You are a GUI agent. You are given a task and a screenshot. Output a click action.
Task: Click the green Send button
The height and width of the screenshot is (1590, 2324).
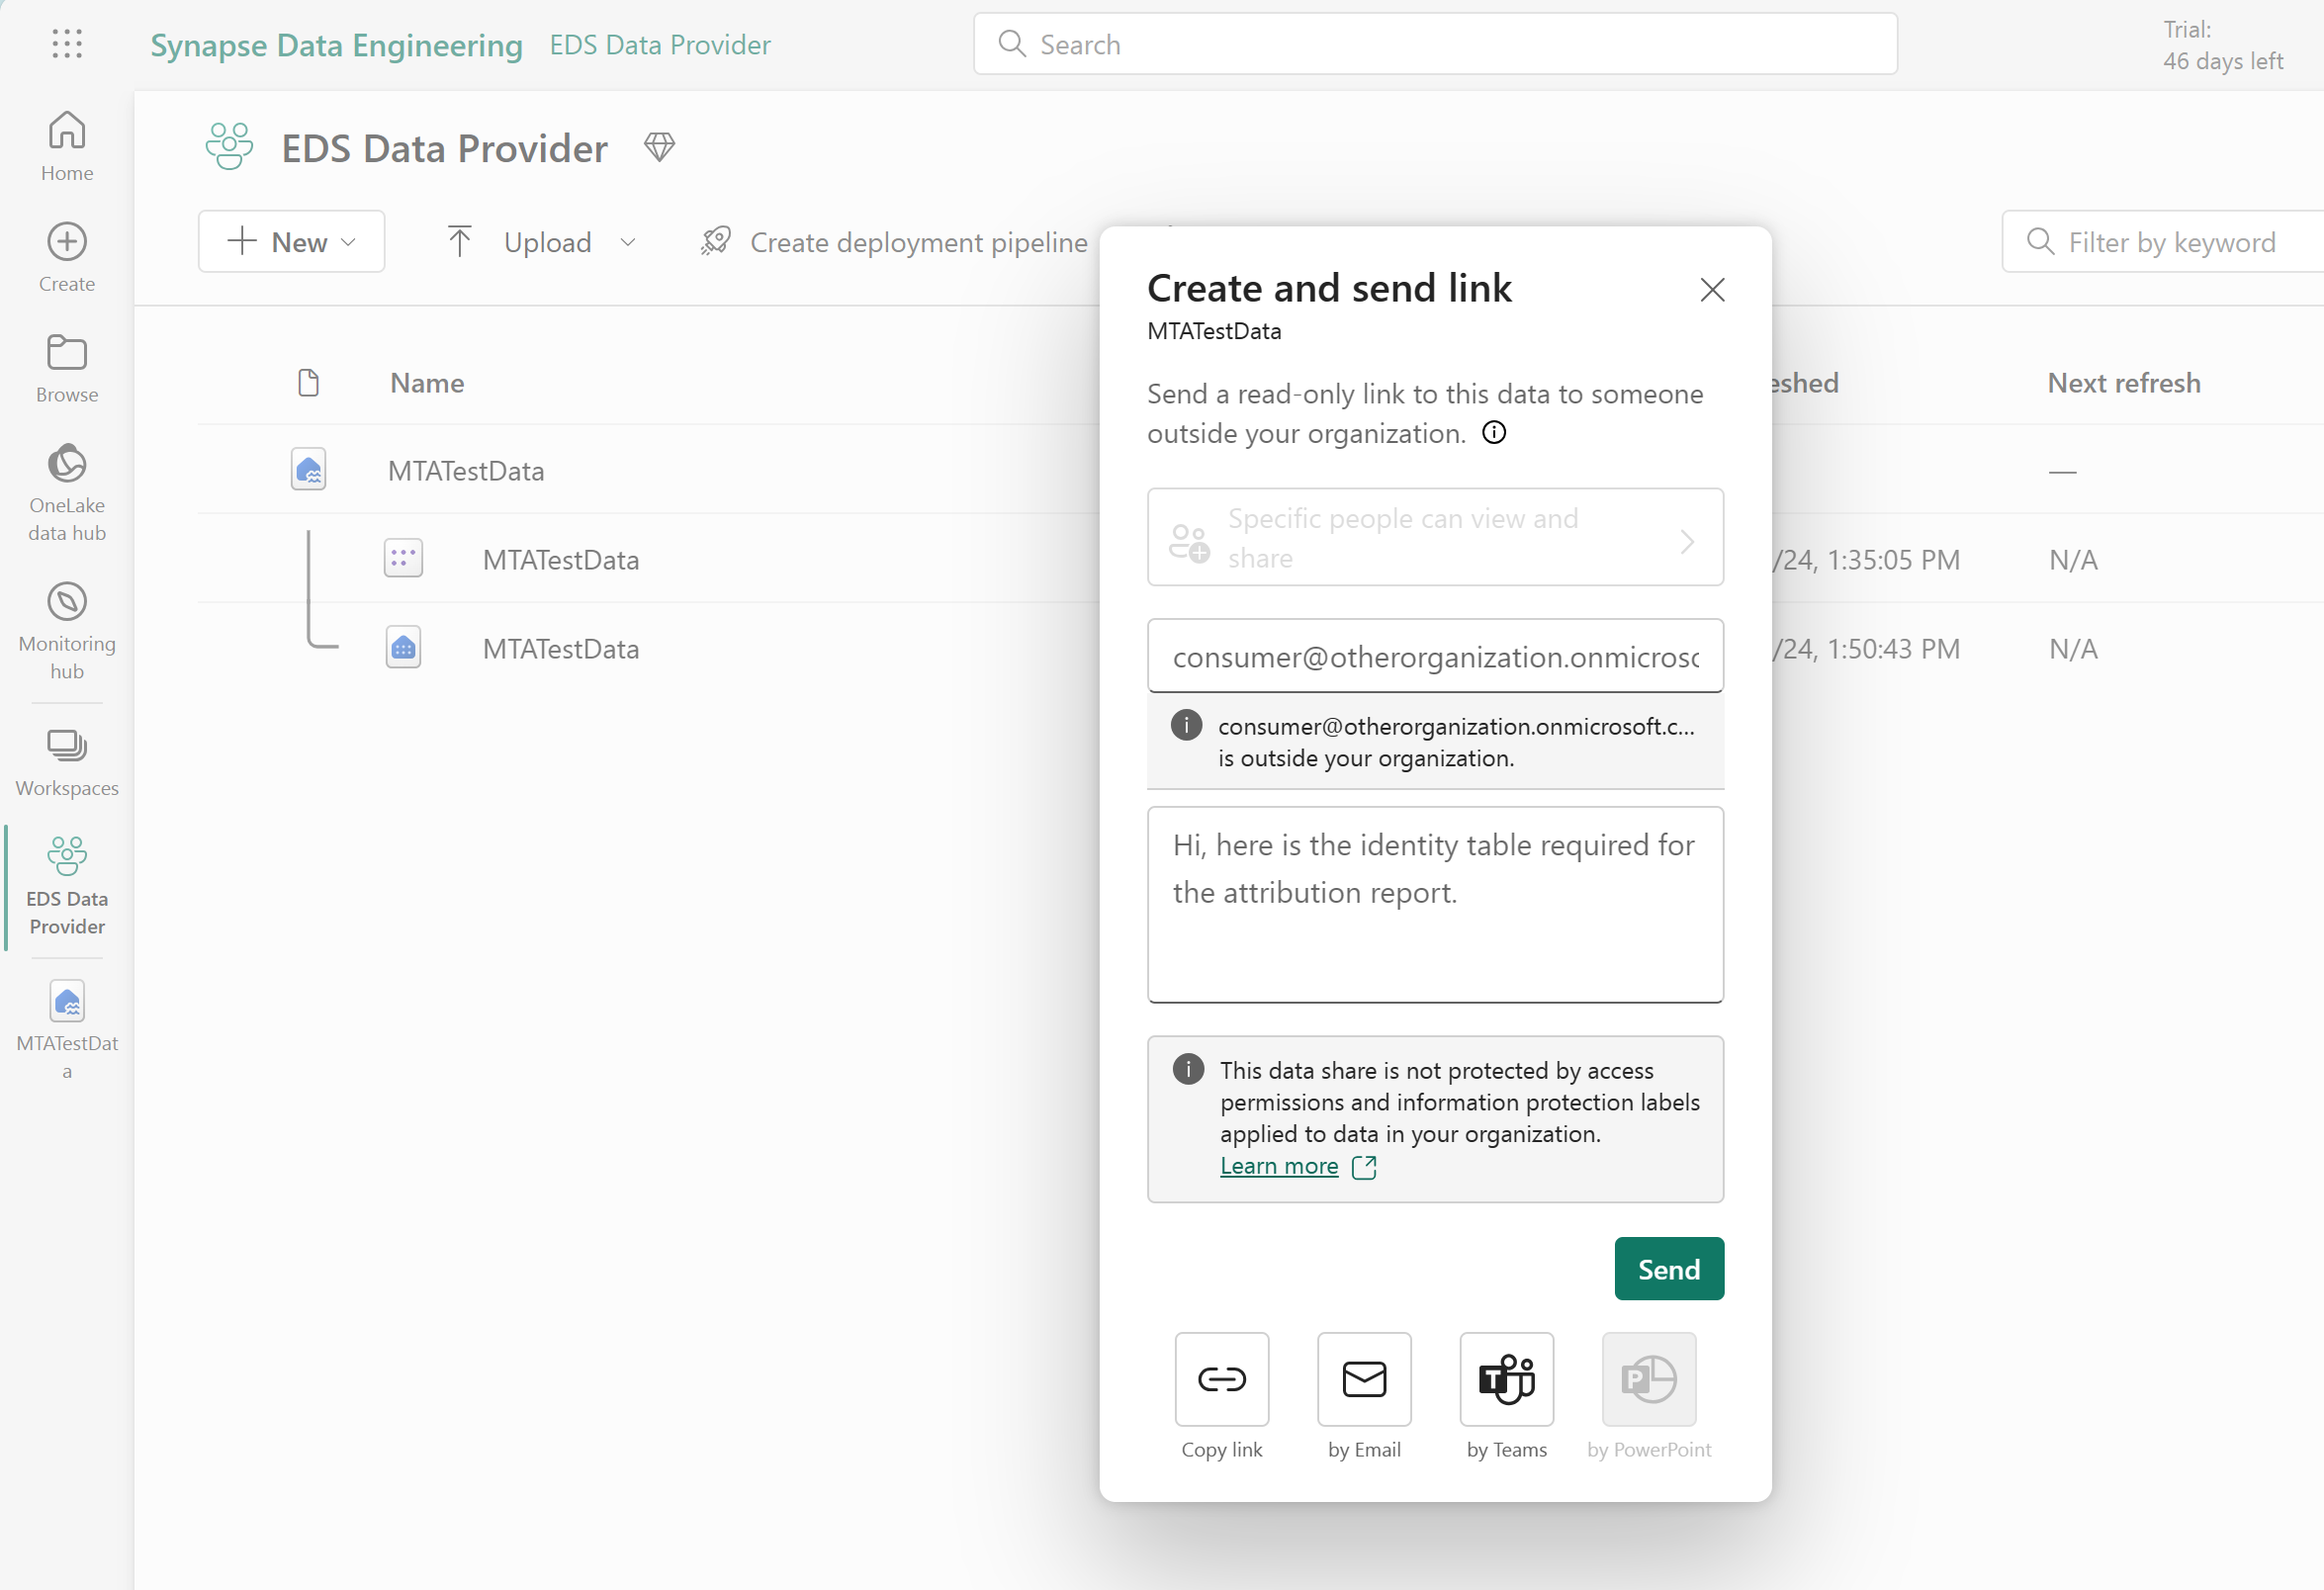1669,1269
